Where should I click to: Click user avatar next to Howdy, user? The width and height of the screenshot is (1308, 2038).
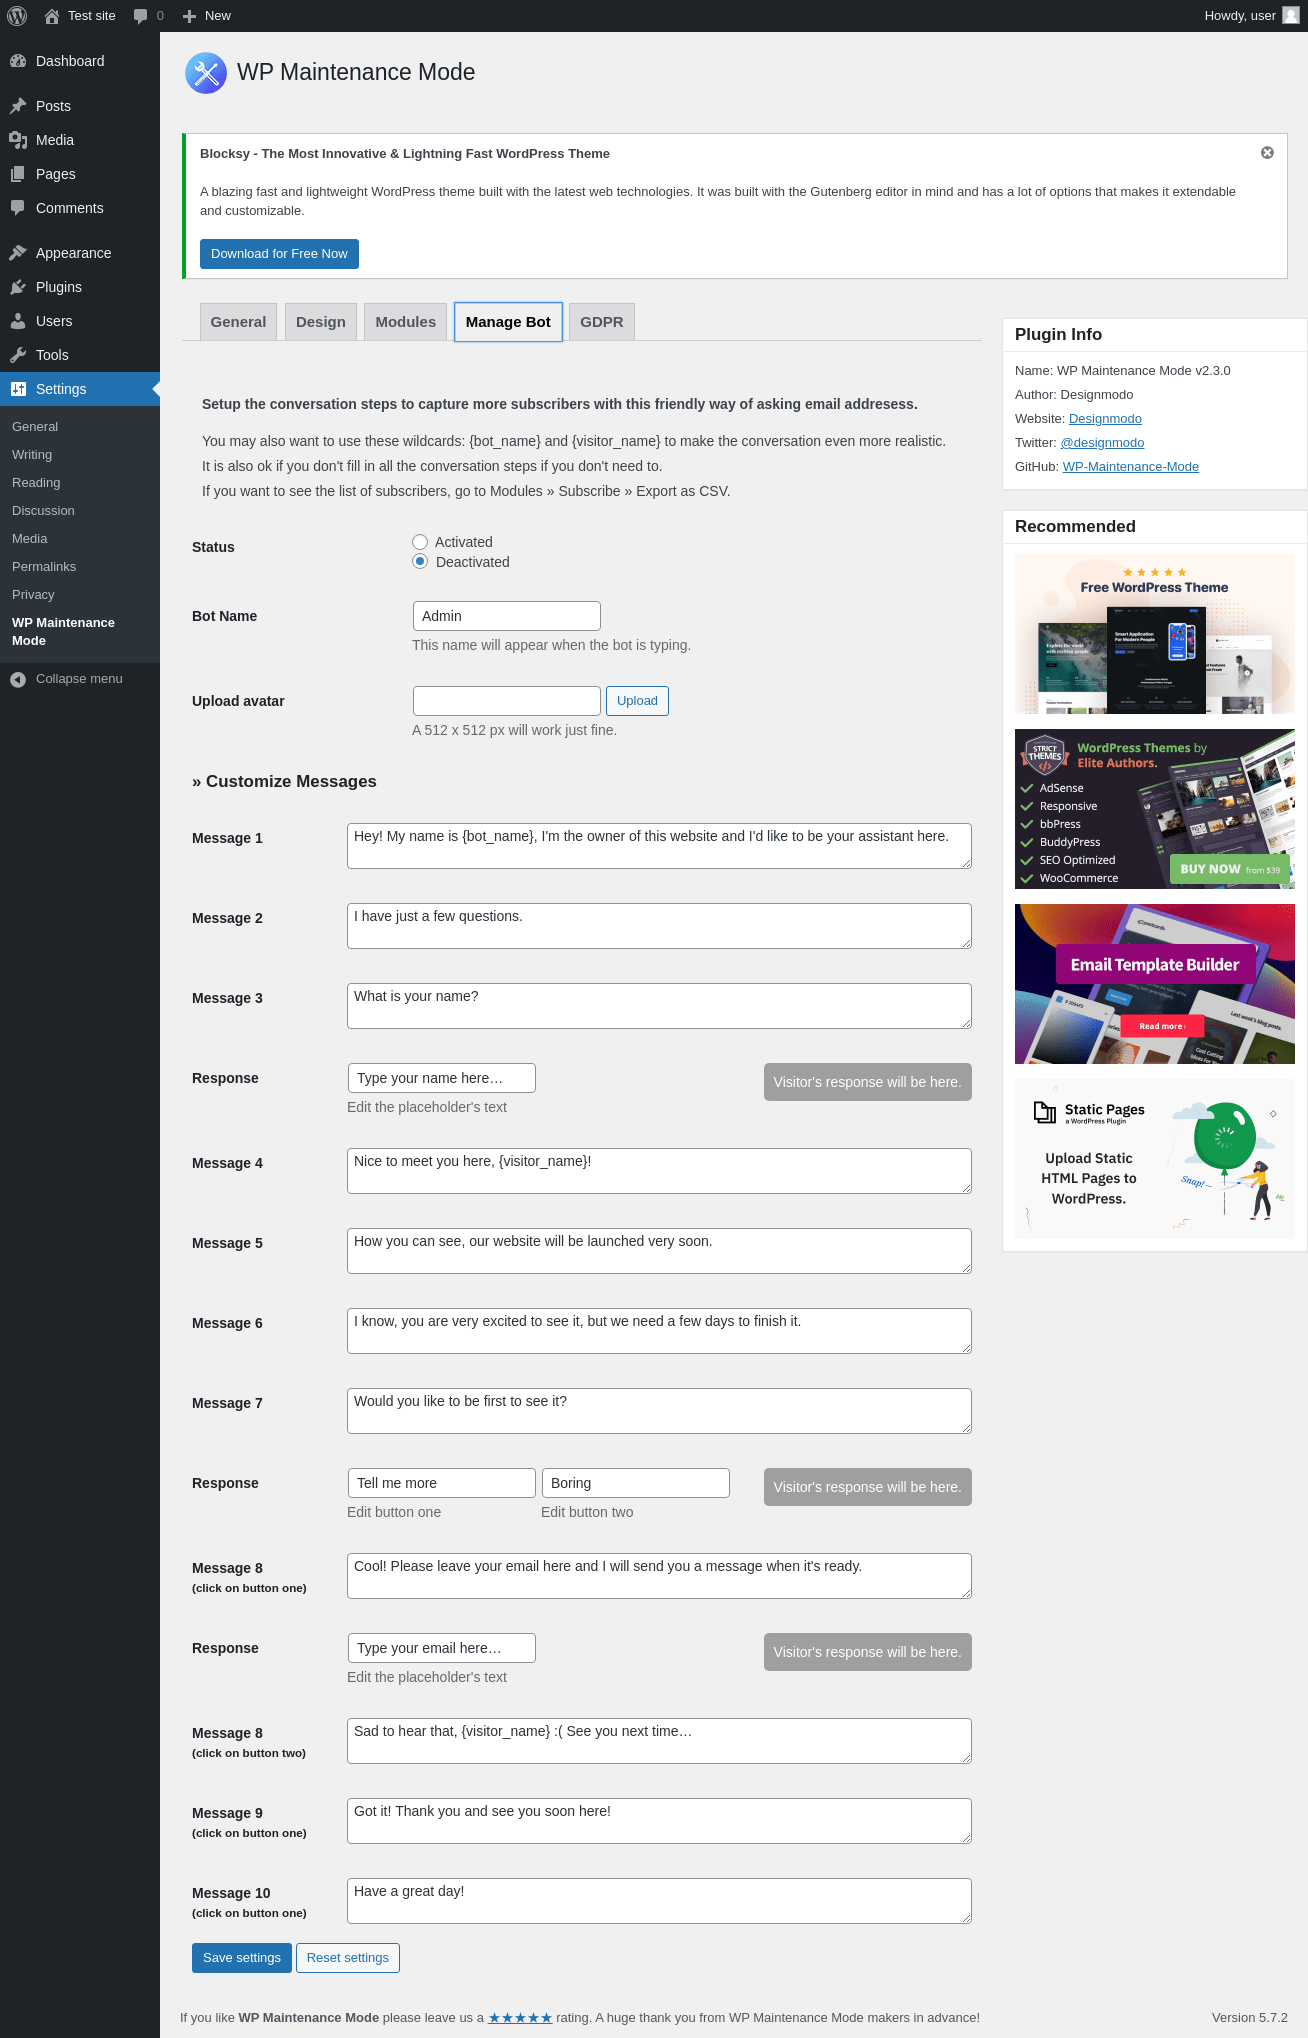point(1291,15)
